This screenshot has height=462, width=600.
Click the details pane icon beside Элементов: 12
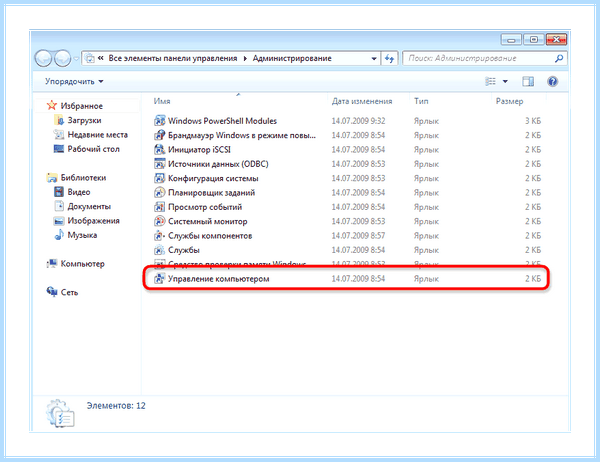point(60,413)
